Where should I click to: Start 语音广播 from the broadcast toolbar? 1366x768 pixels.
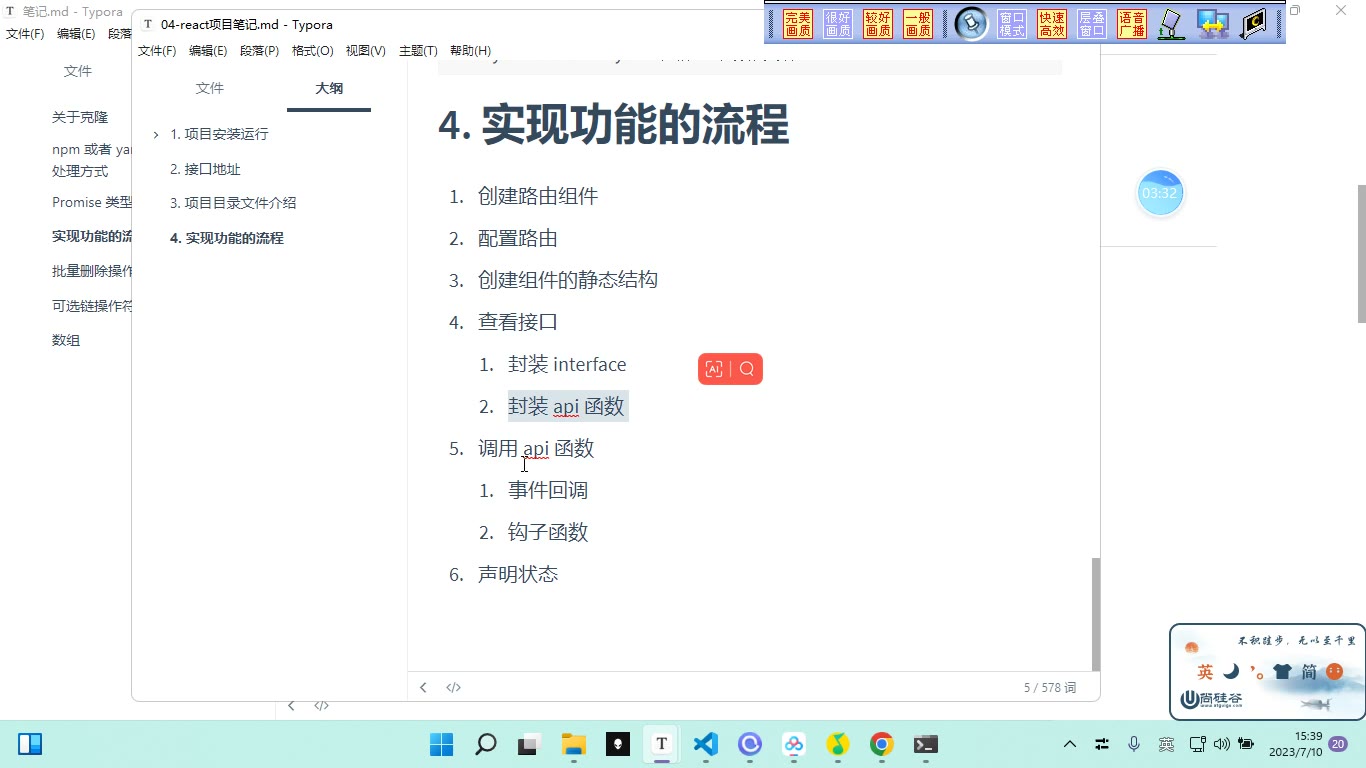tap(1132, 24)
